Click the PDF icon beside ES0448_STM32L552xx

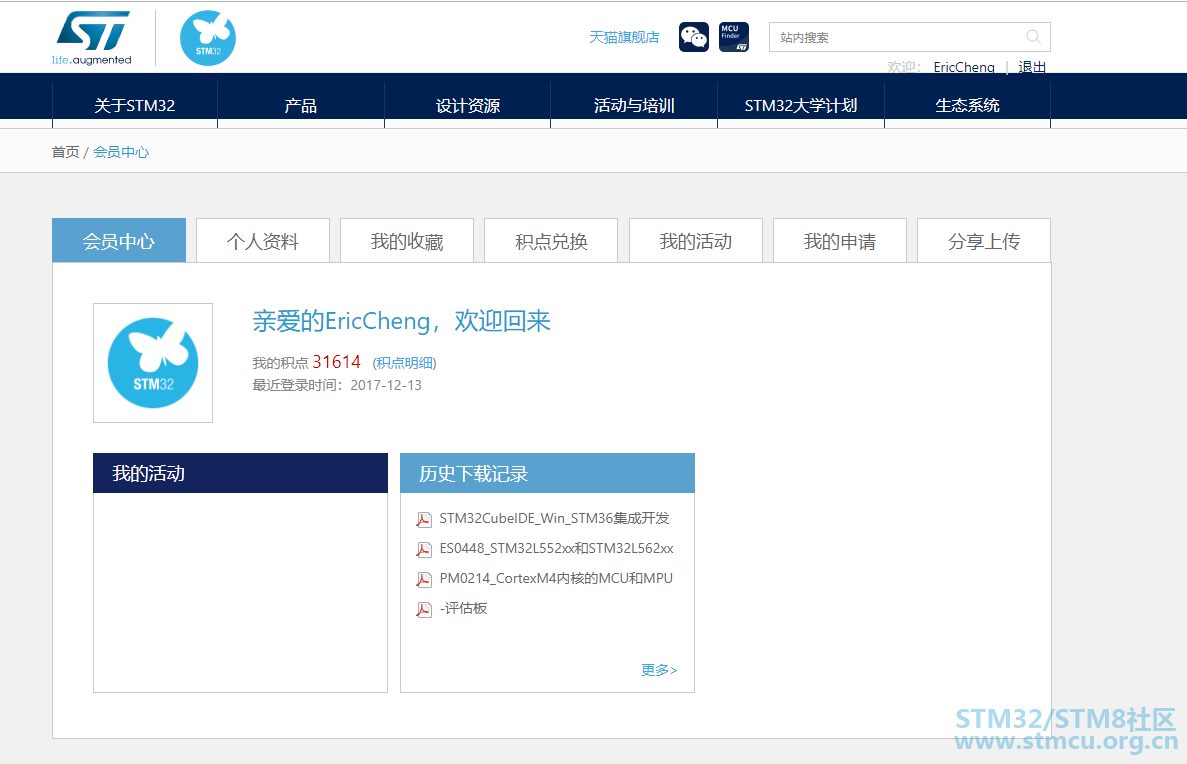pyautogui.click(x=424, y=549)
